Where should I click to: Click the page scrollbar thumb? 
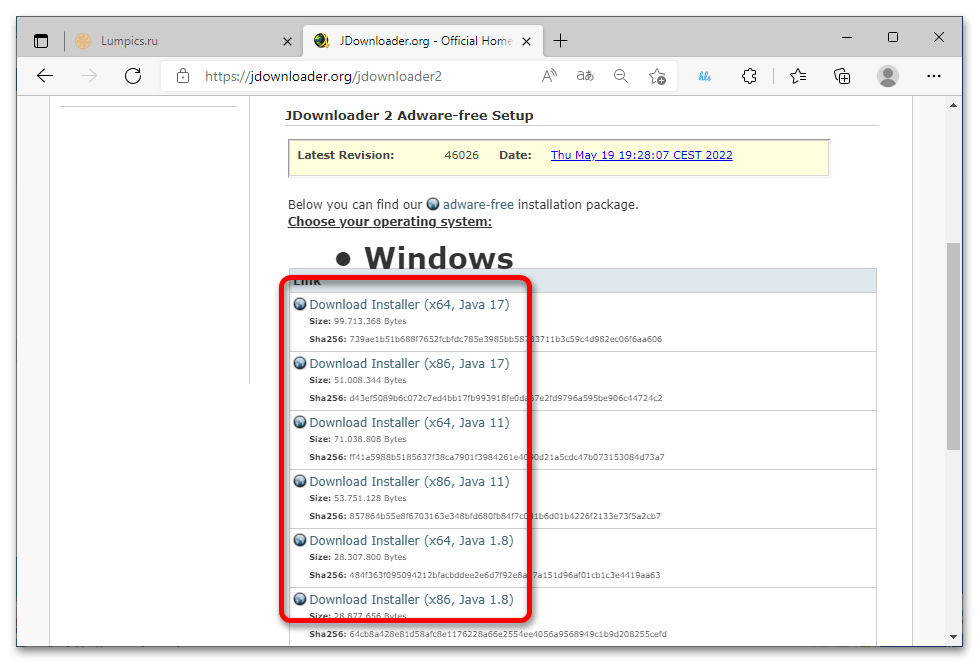coord(953,346)
